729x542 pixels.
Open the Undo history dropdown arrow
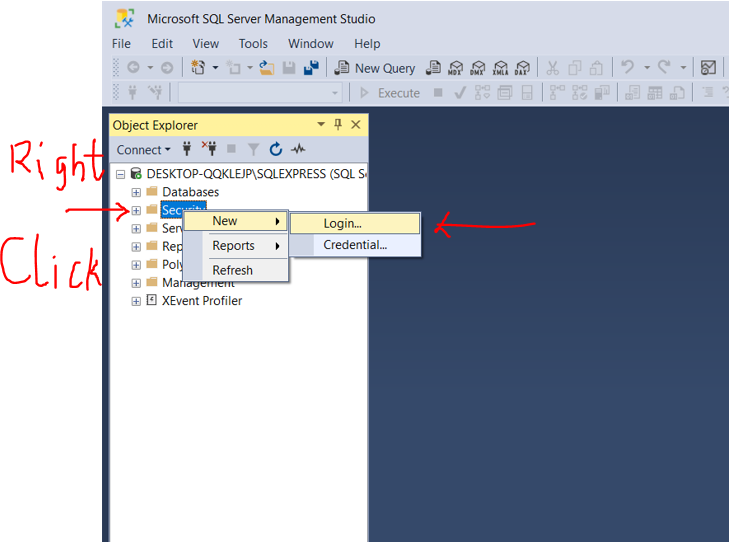[x=647, y=68]
